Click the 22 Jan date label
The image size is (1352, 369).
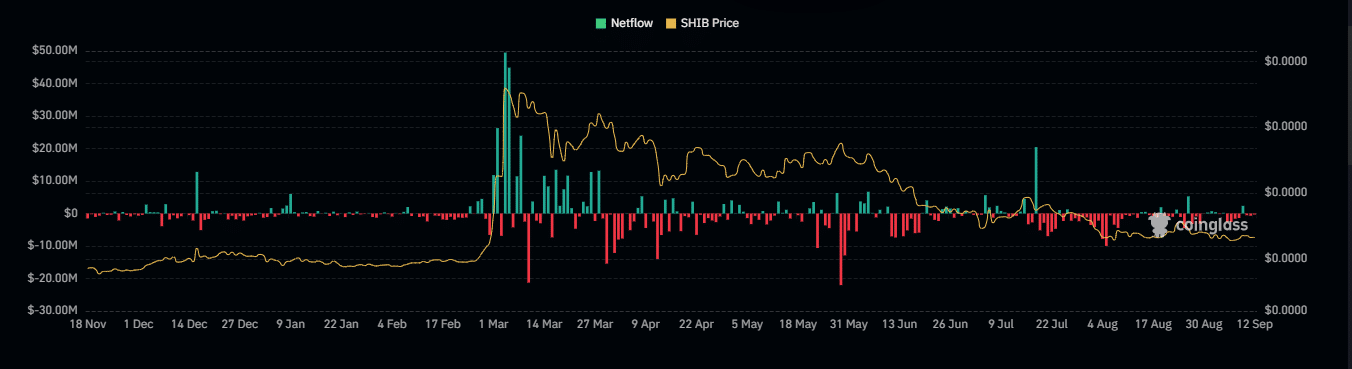click(341, 324)
